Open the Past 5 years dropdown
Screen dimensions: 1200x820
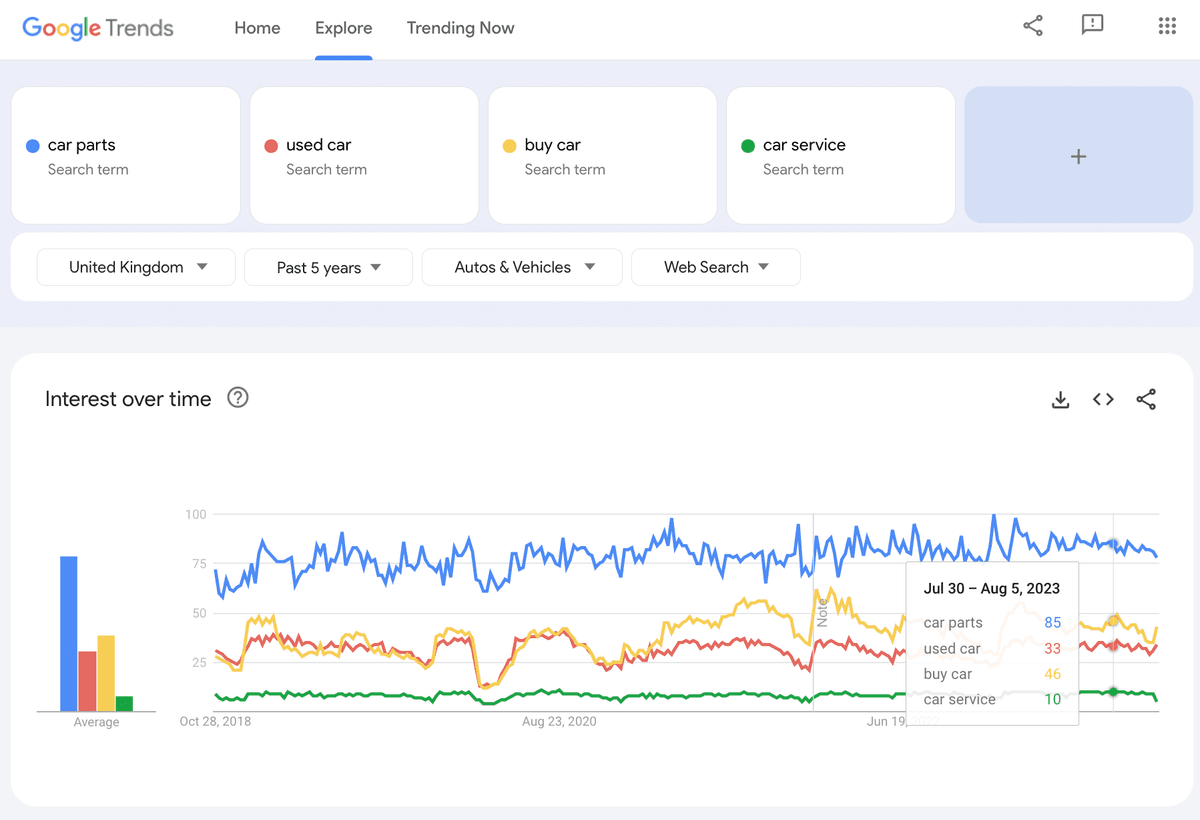click(328, 267)
